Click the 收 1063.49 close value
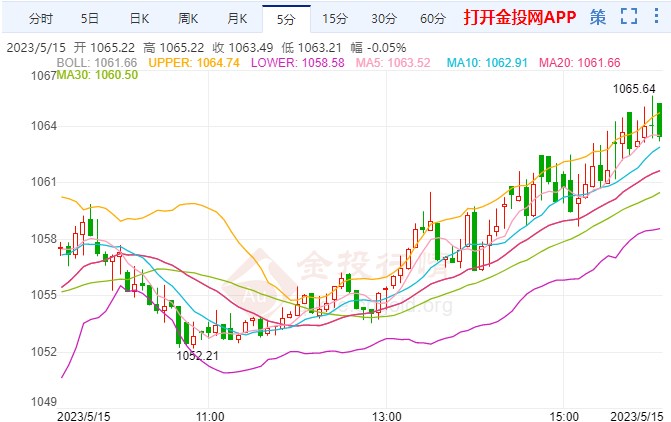 tap(243, 48)
